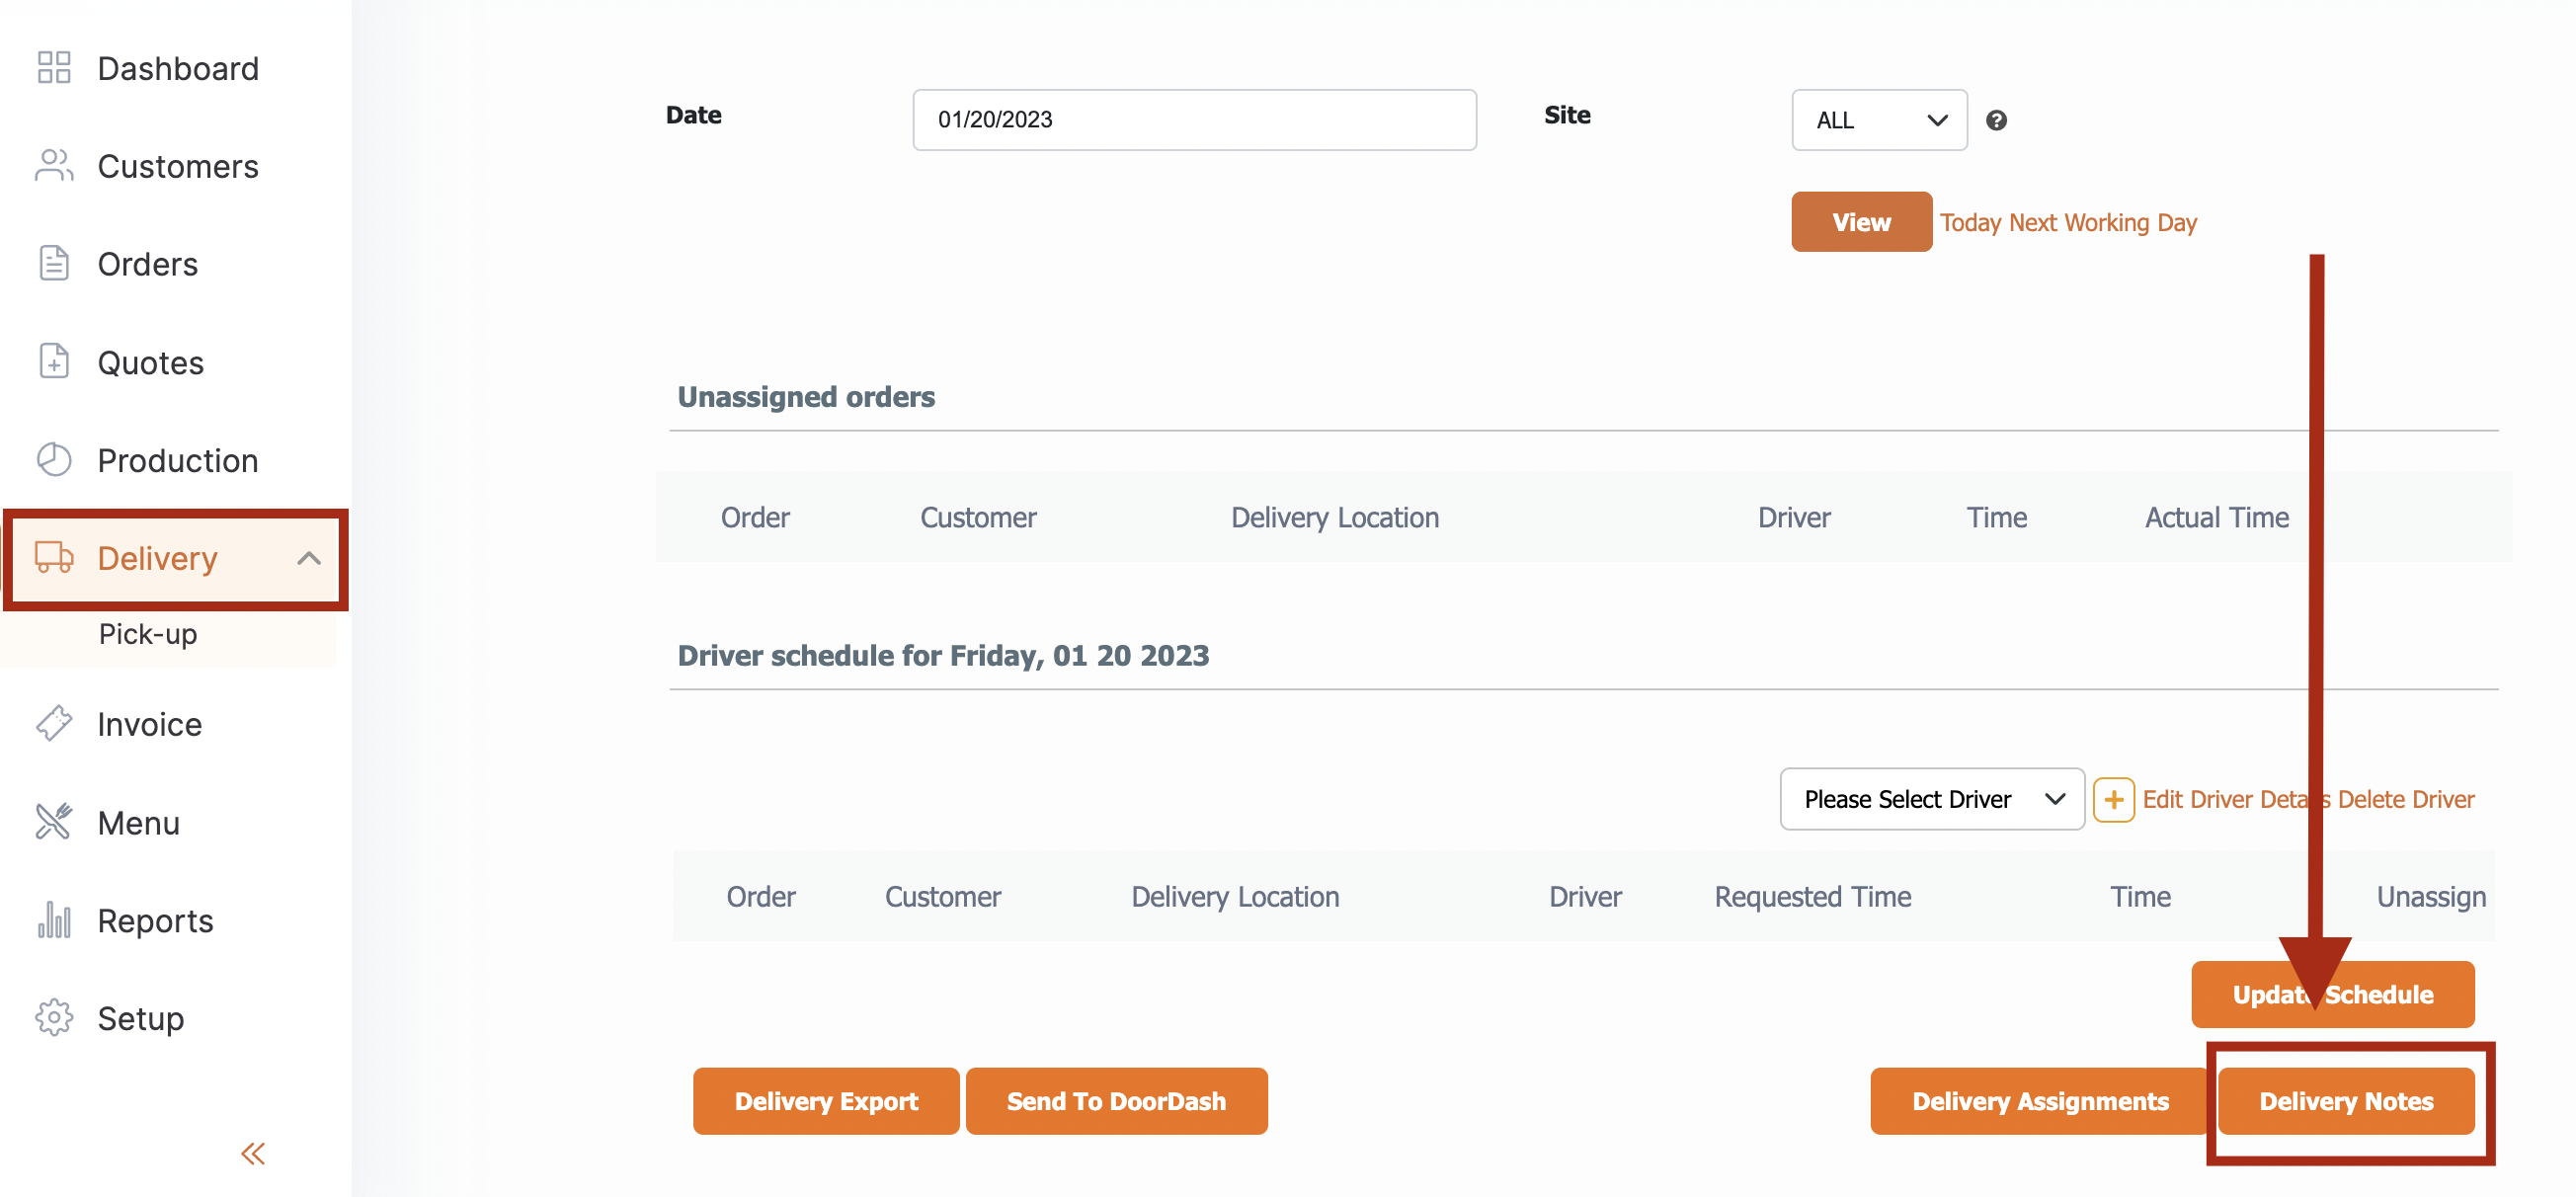Open Dashboard grid icon in sidebar
The width and height of the screenshot is (2576, 1197).
(x=54, y=68)
